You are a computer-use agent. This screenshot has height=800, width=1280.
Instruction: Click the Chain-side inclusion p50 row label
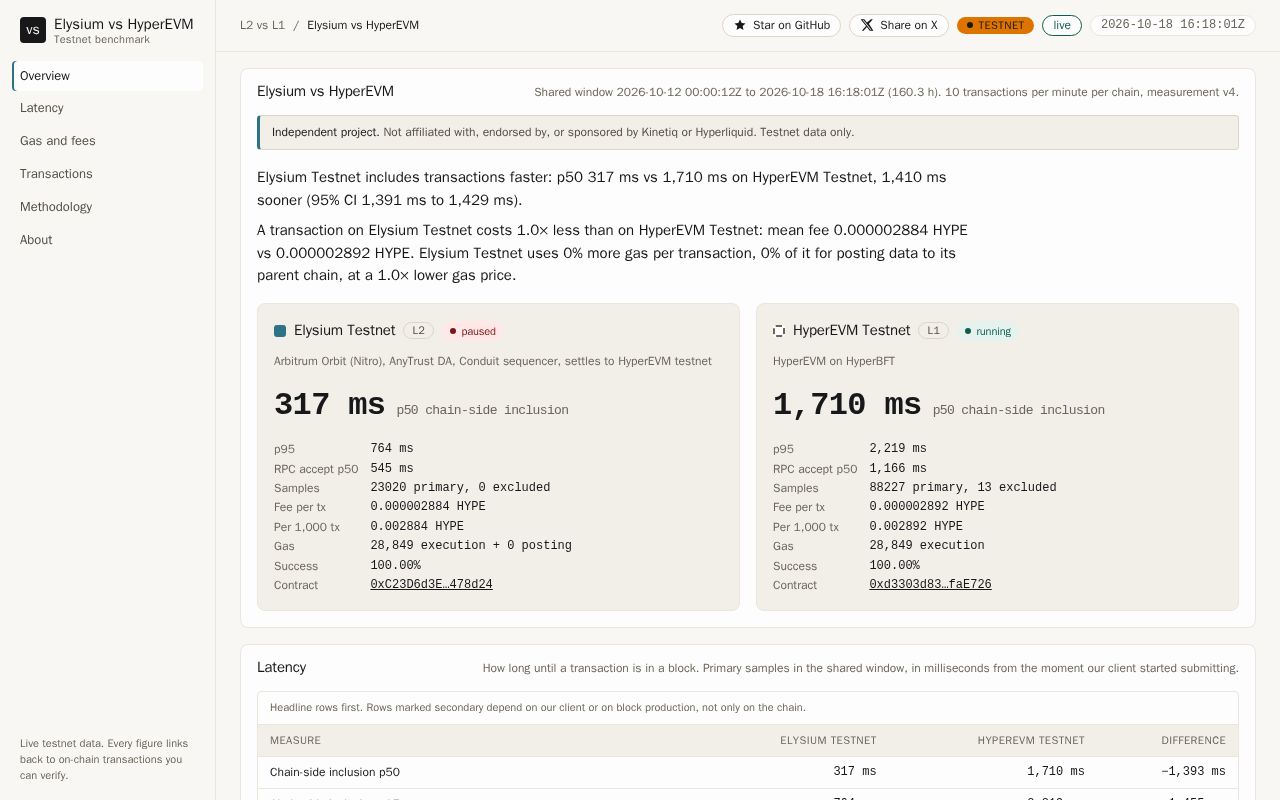coord(335,772)
